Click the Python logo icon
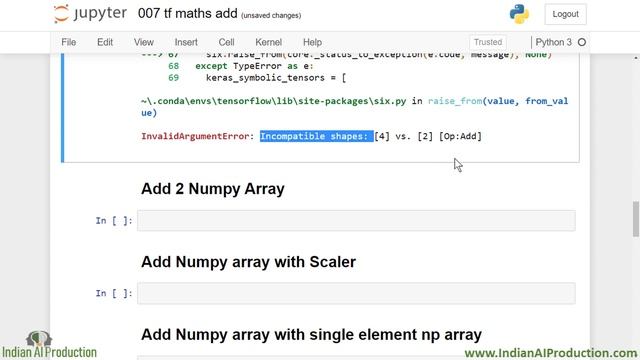 point(519,14)
